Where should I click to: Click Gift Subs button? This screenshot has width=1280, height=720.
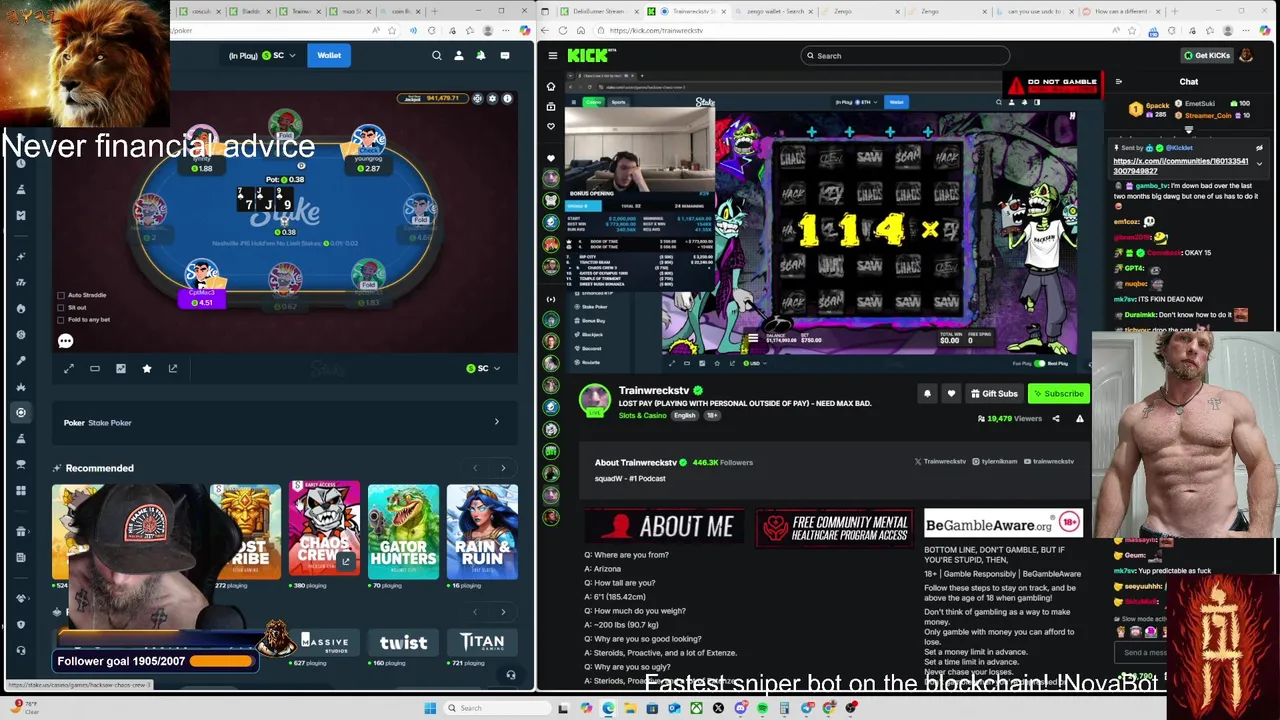(x=994, y=394)
